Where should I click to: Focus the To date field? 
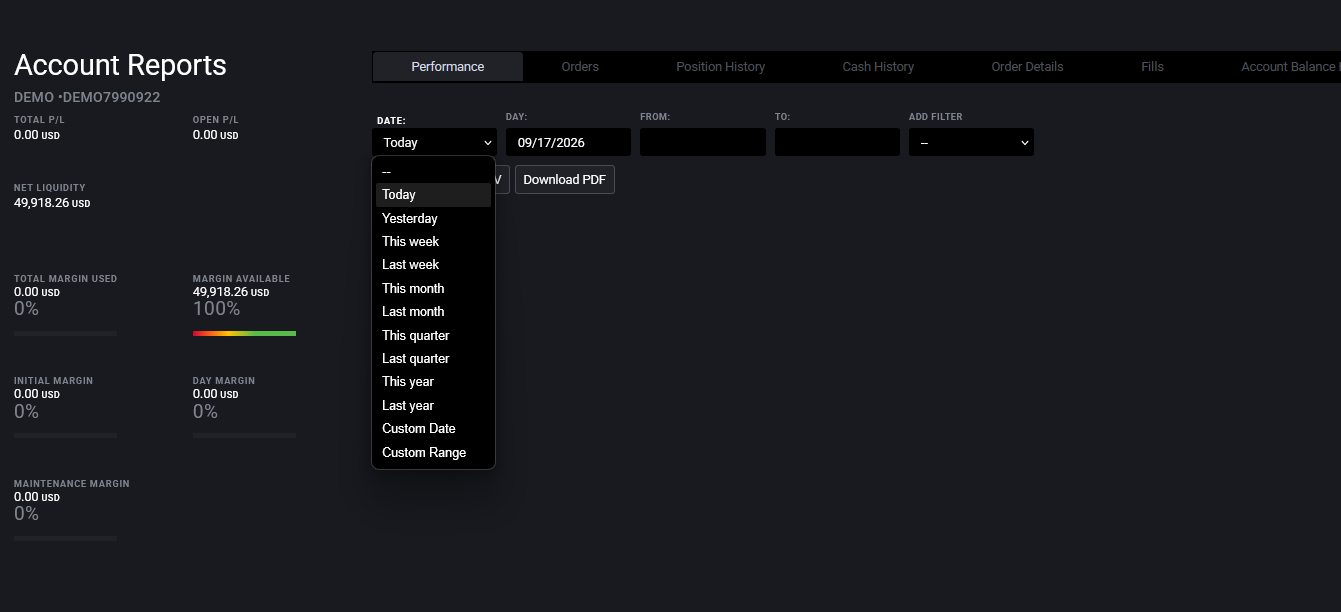[837, 142]
